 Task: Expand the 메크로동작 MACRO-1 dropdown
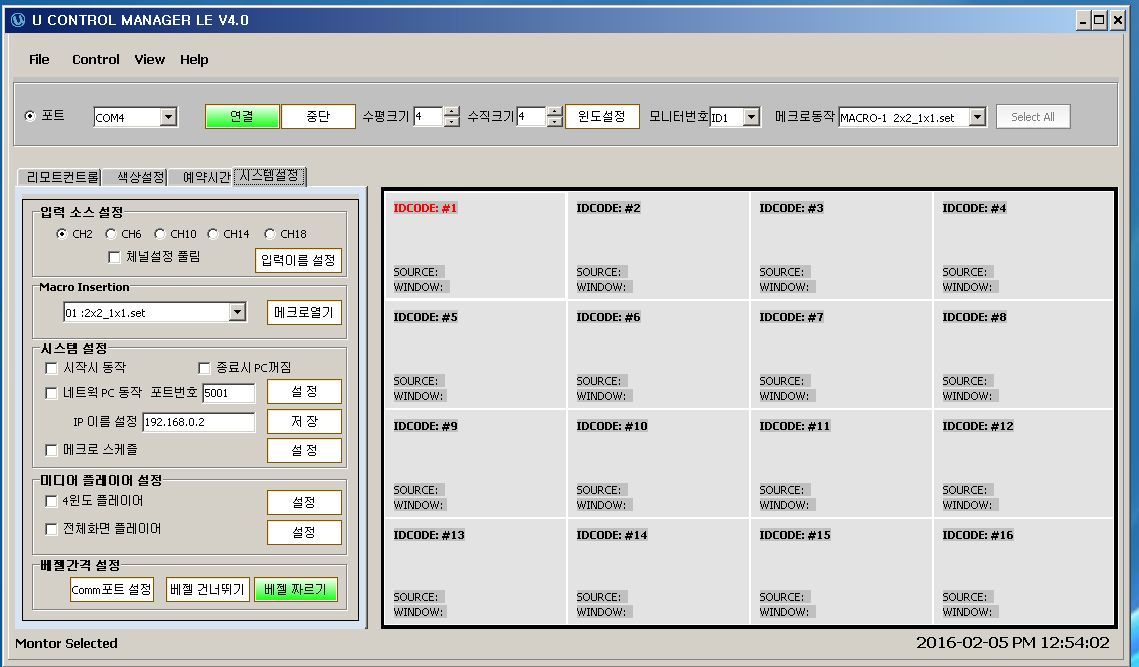tap(977, 117)
